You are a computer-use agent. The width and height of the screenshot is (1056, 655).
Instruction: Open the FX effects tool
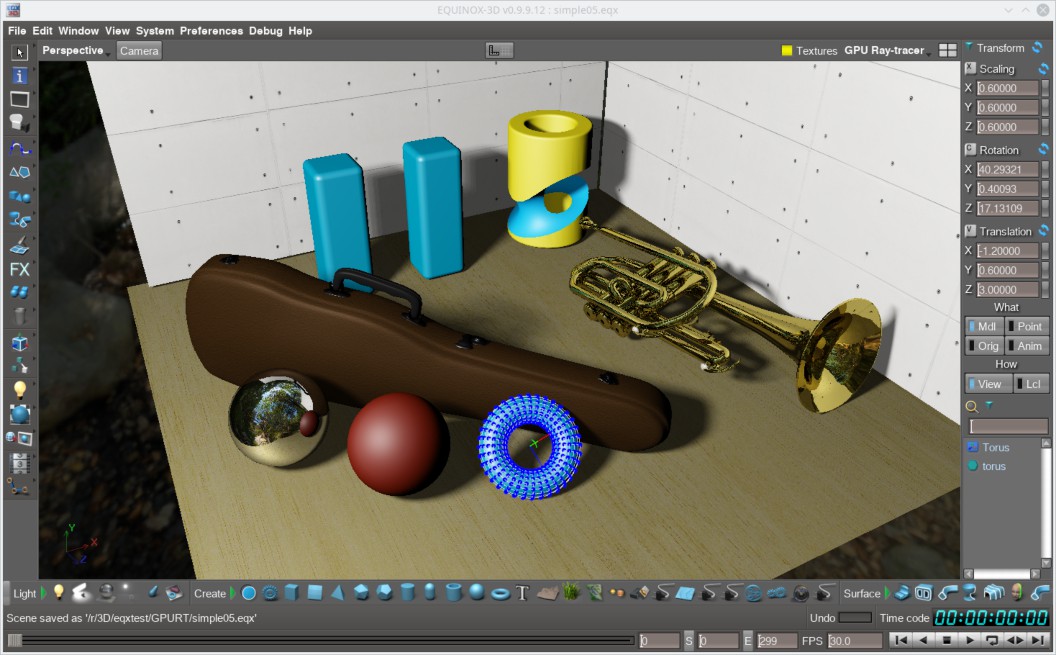click(19, 270)
